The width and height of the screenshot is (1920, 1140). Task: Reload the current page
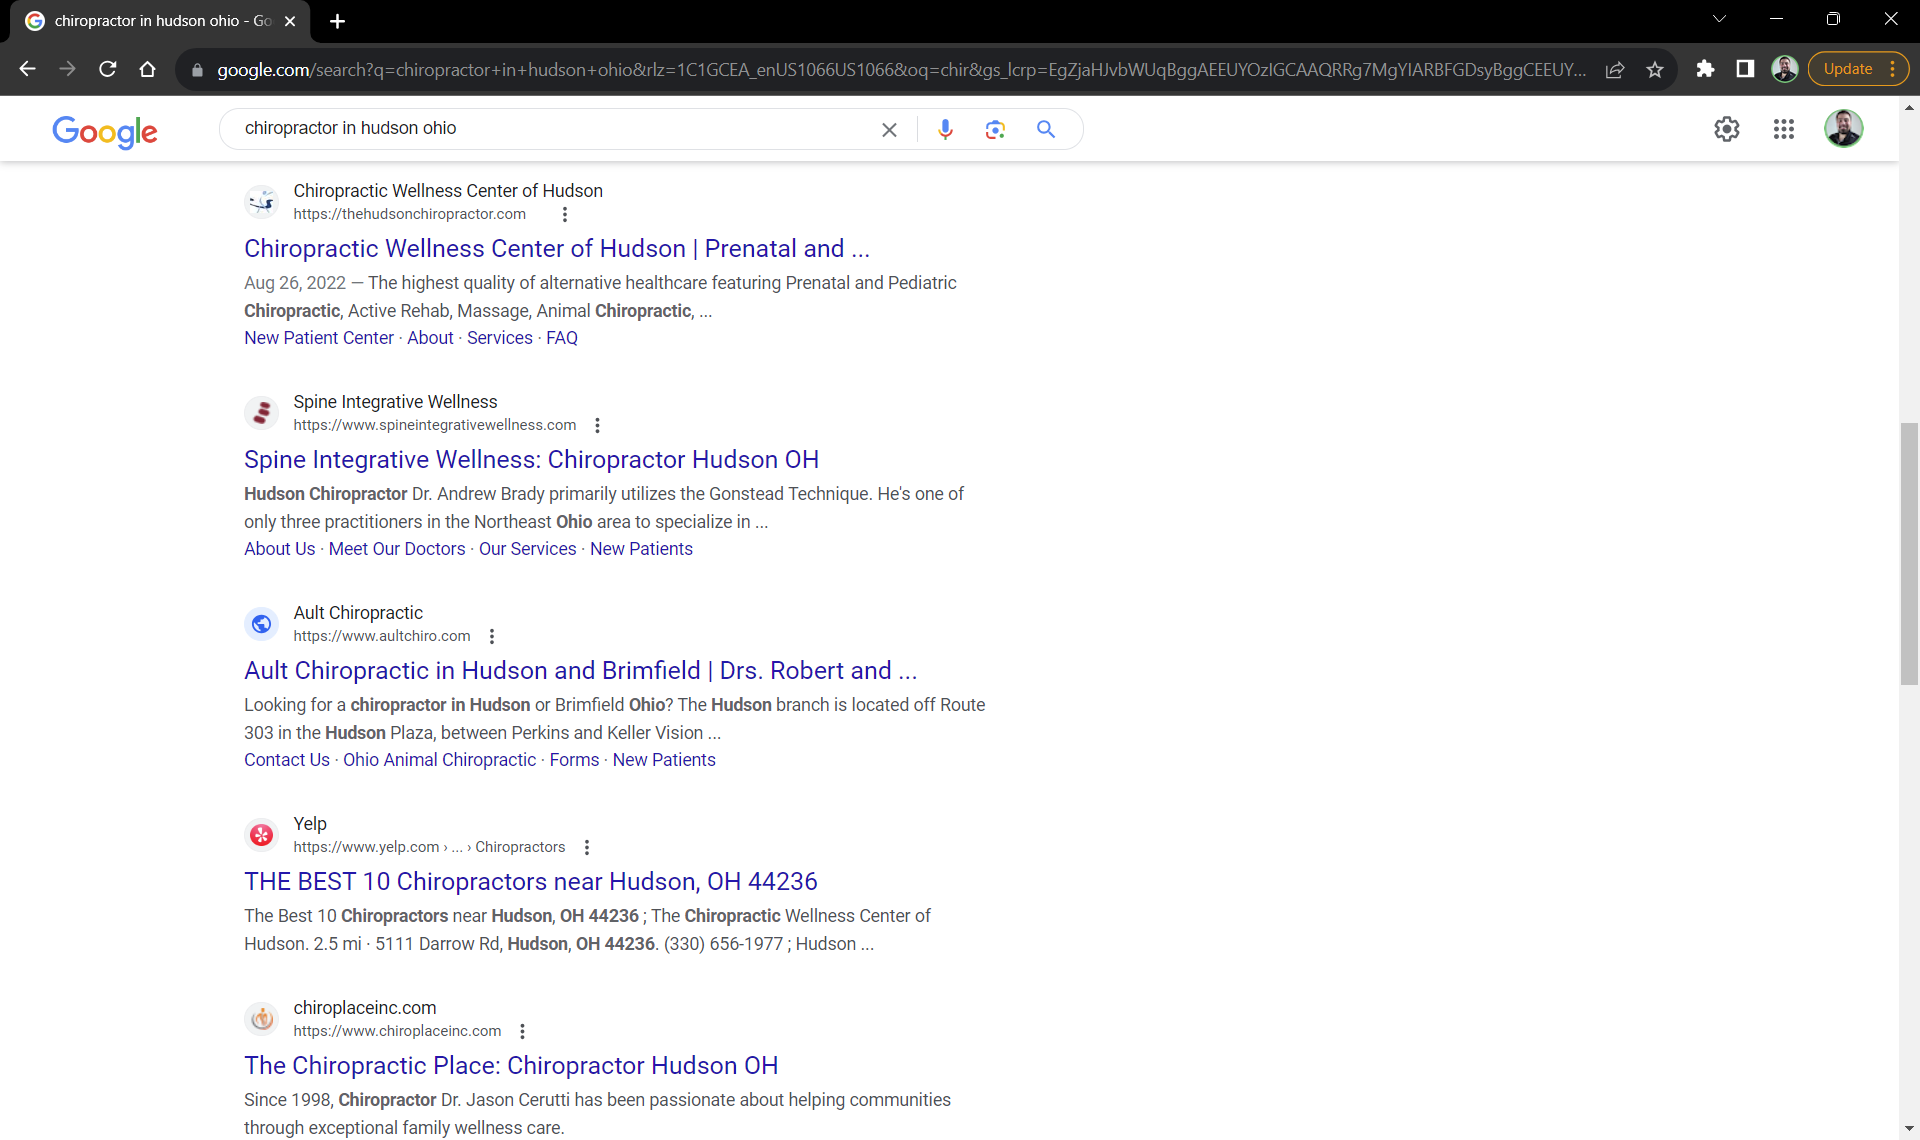108,69
